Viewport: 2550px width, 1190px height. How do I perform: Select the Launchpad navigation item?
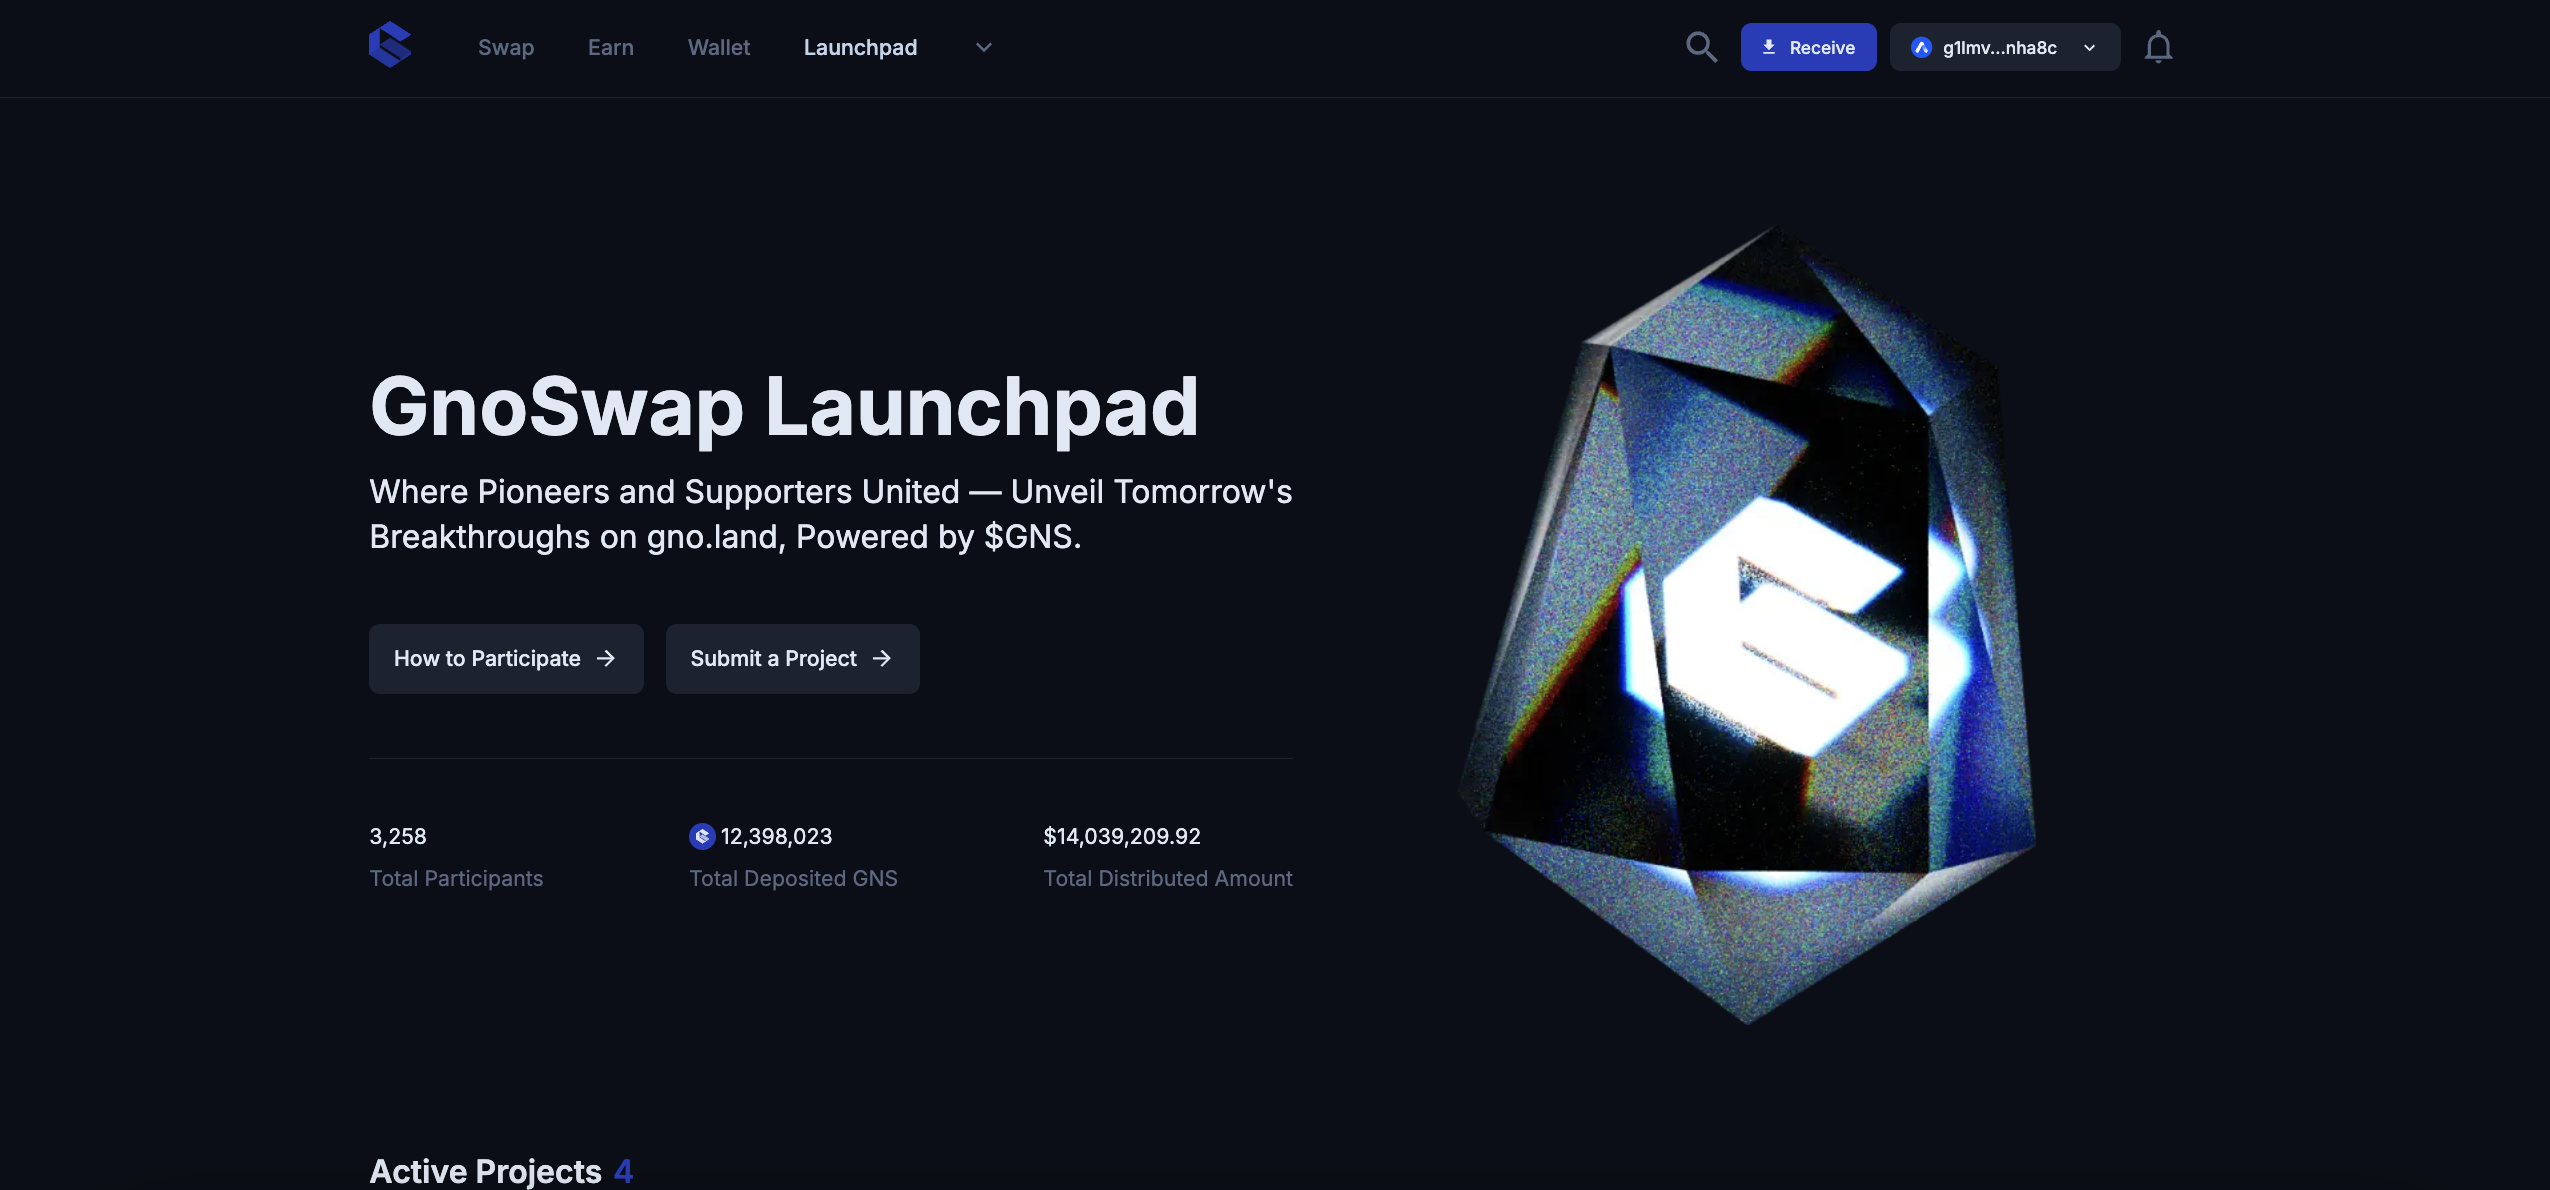(x=860, y=47)
